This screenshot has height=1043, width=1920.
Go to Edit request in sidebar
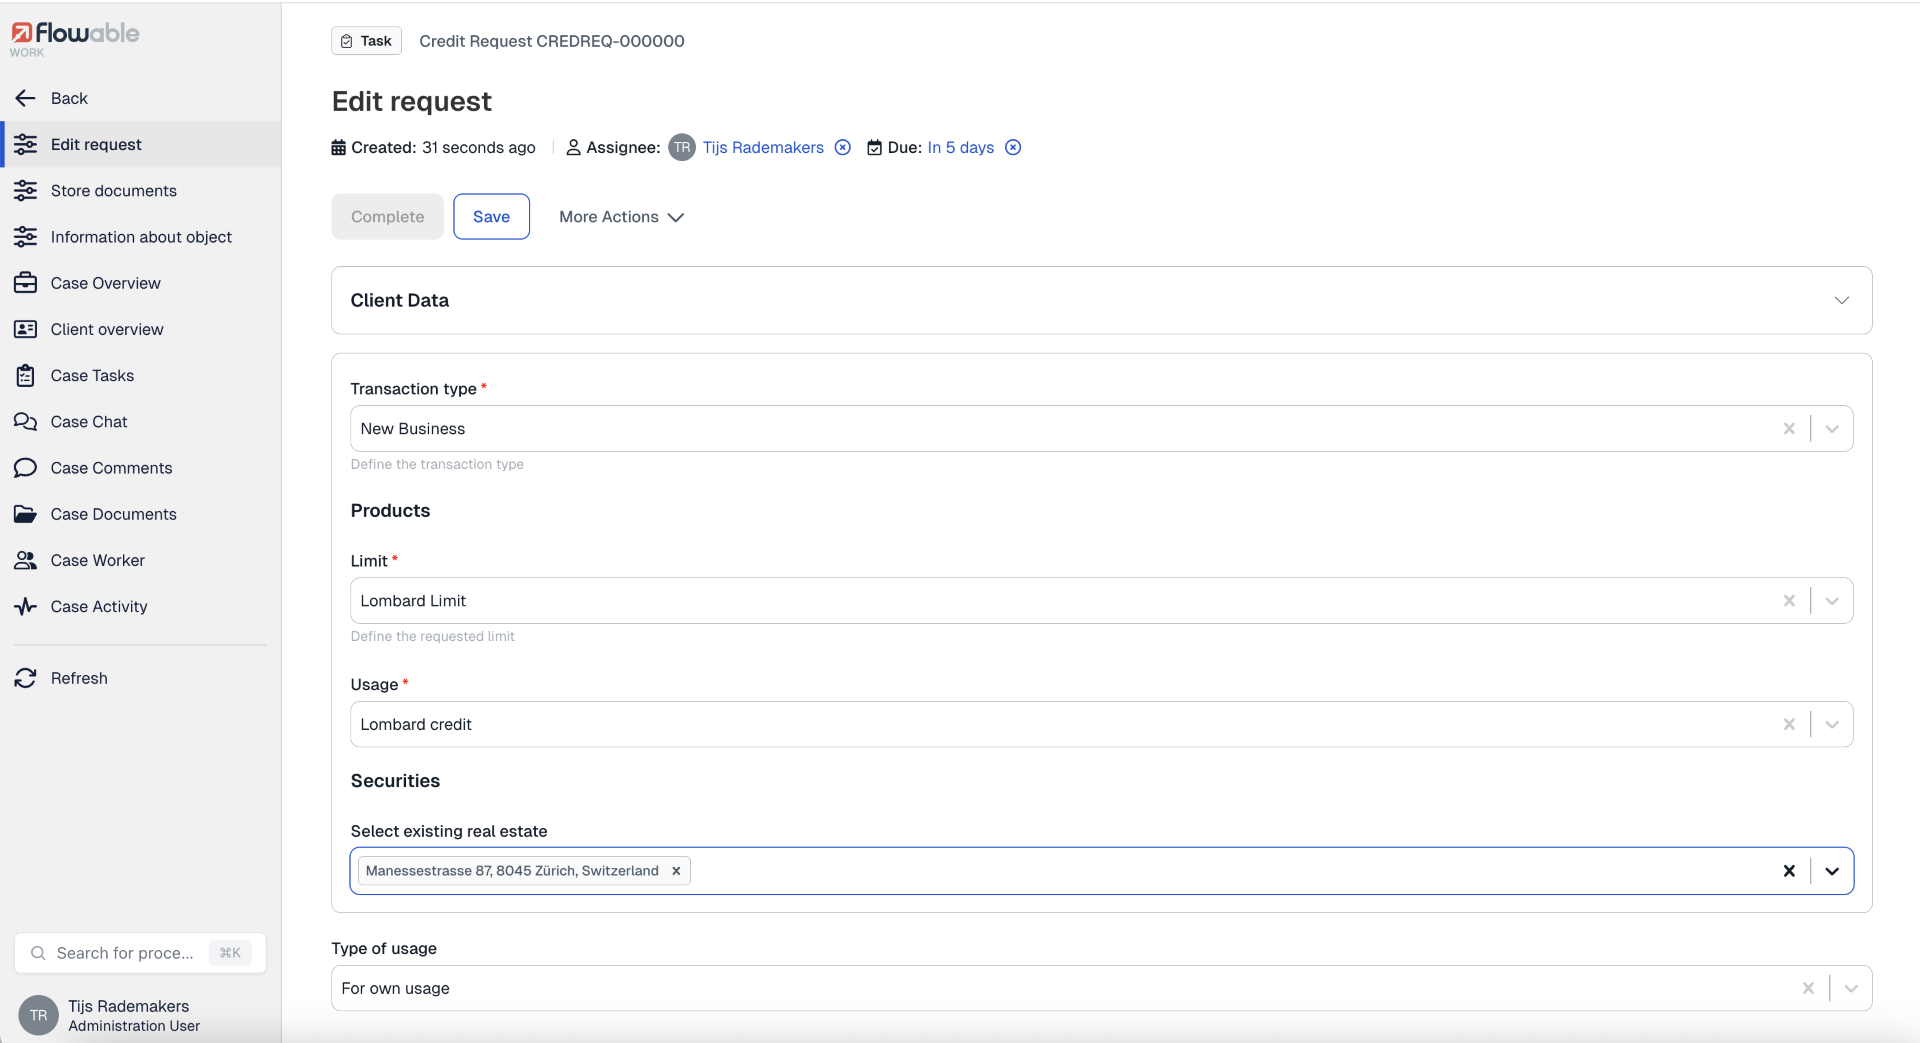(141, 144)
